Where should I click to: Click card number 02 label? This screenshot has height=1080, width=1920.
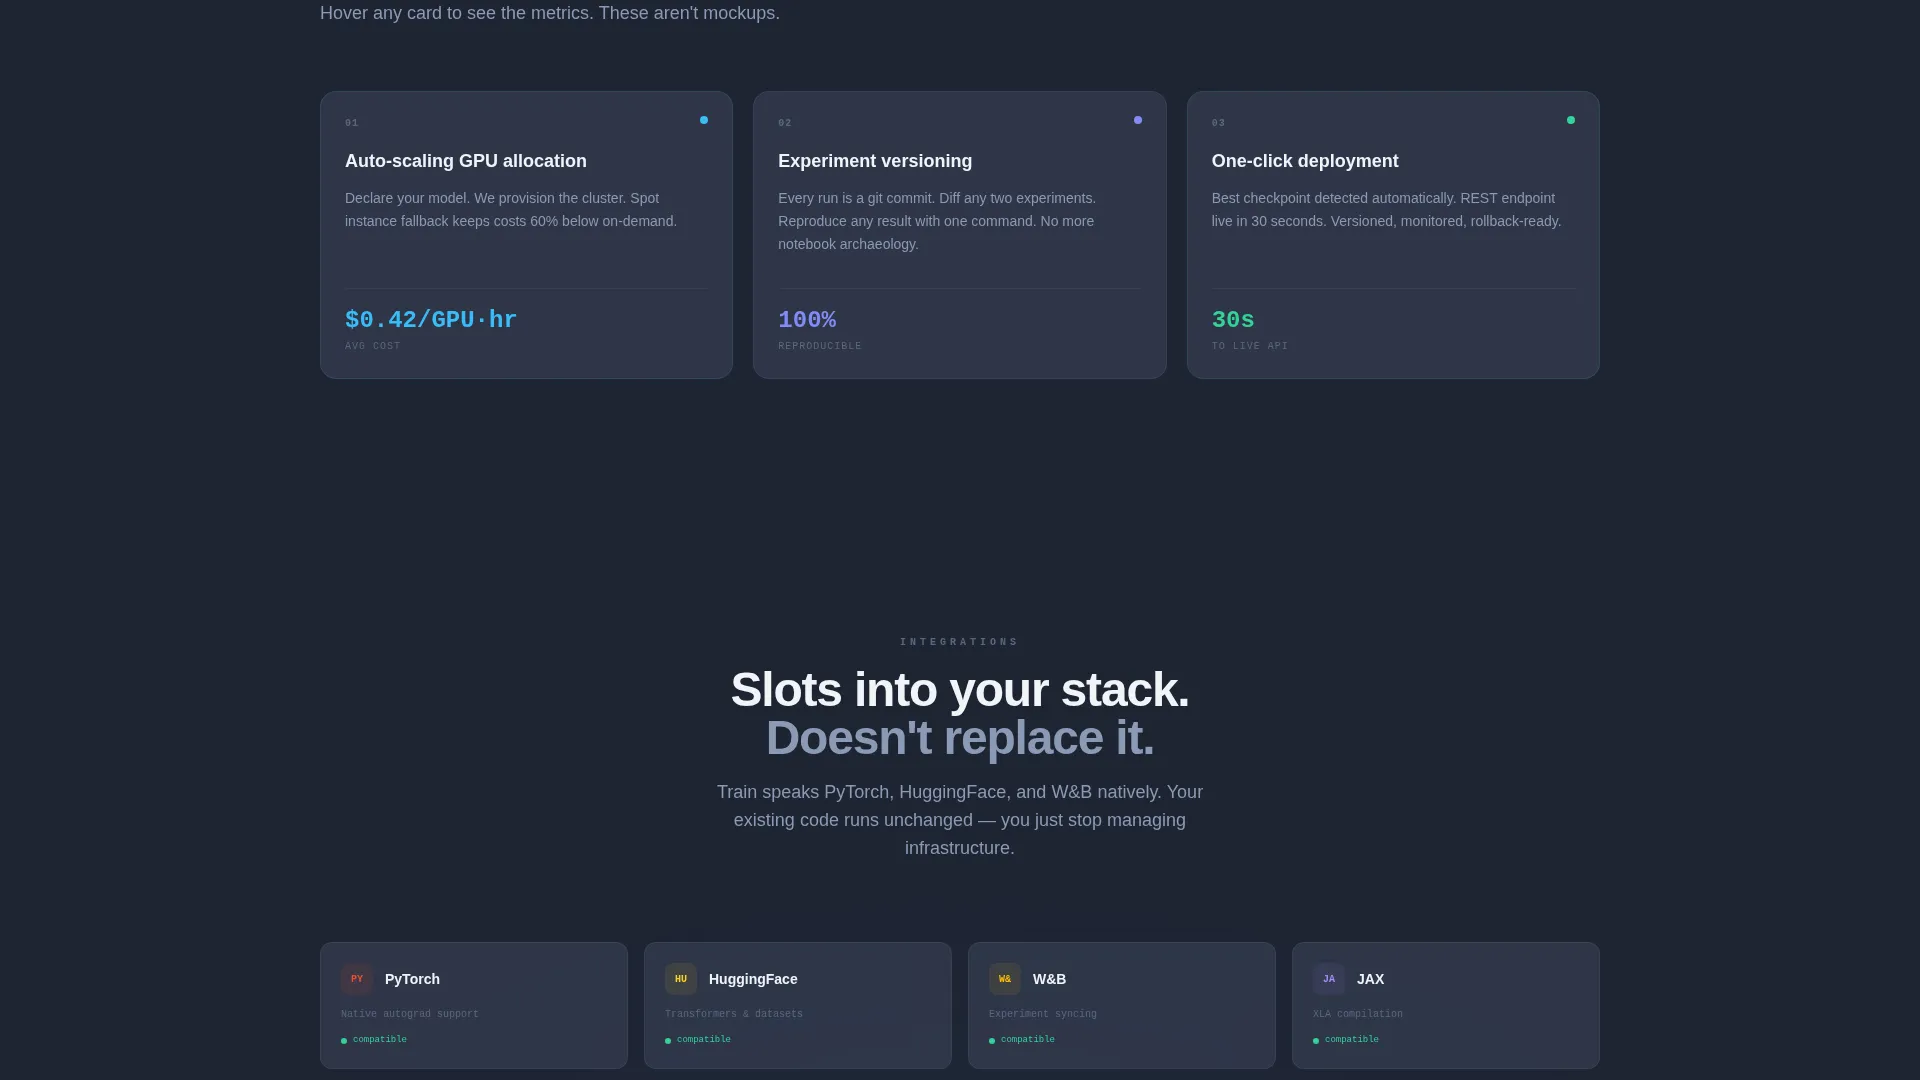[x=785, y=123]
